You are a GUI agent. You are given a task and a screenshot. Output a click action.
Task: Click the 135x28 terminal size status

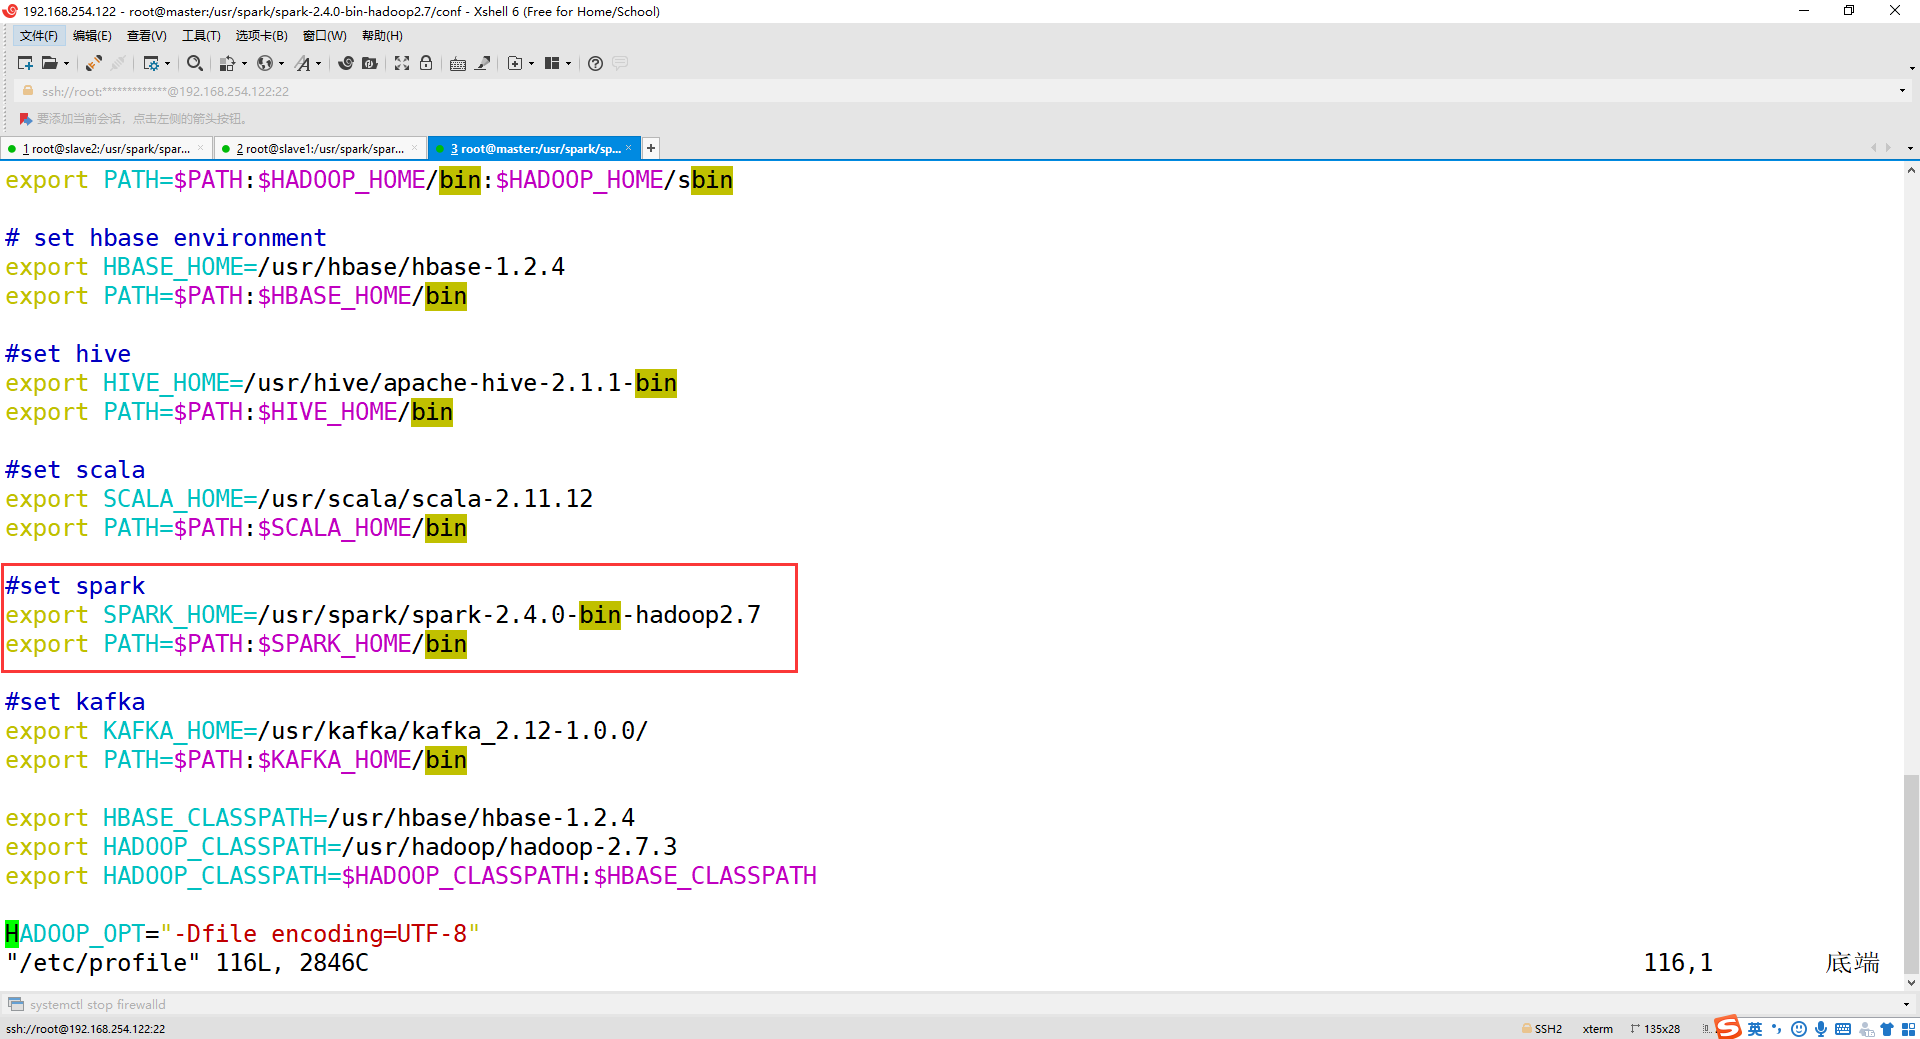pyautogui.click(x=1656, y=1028)
